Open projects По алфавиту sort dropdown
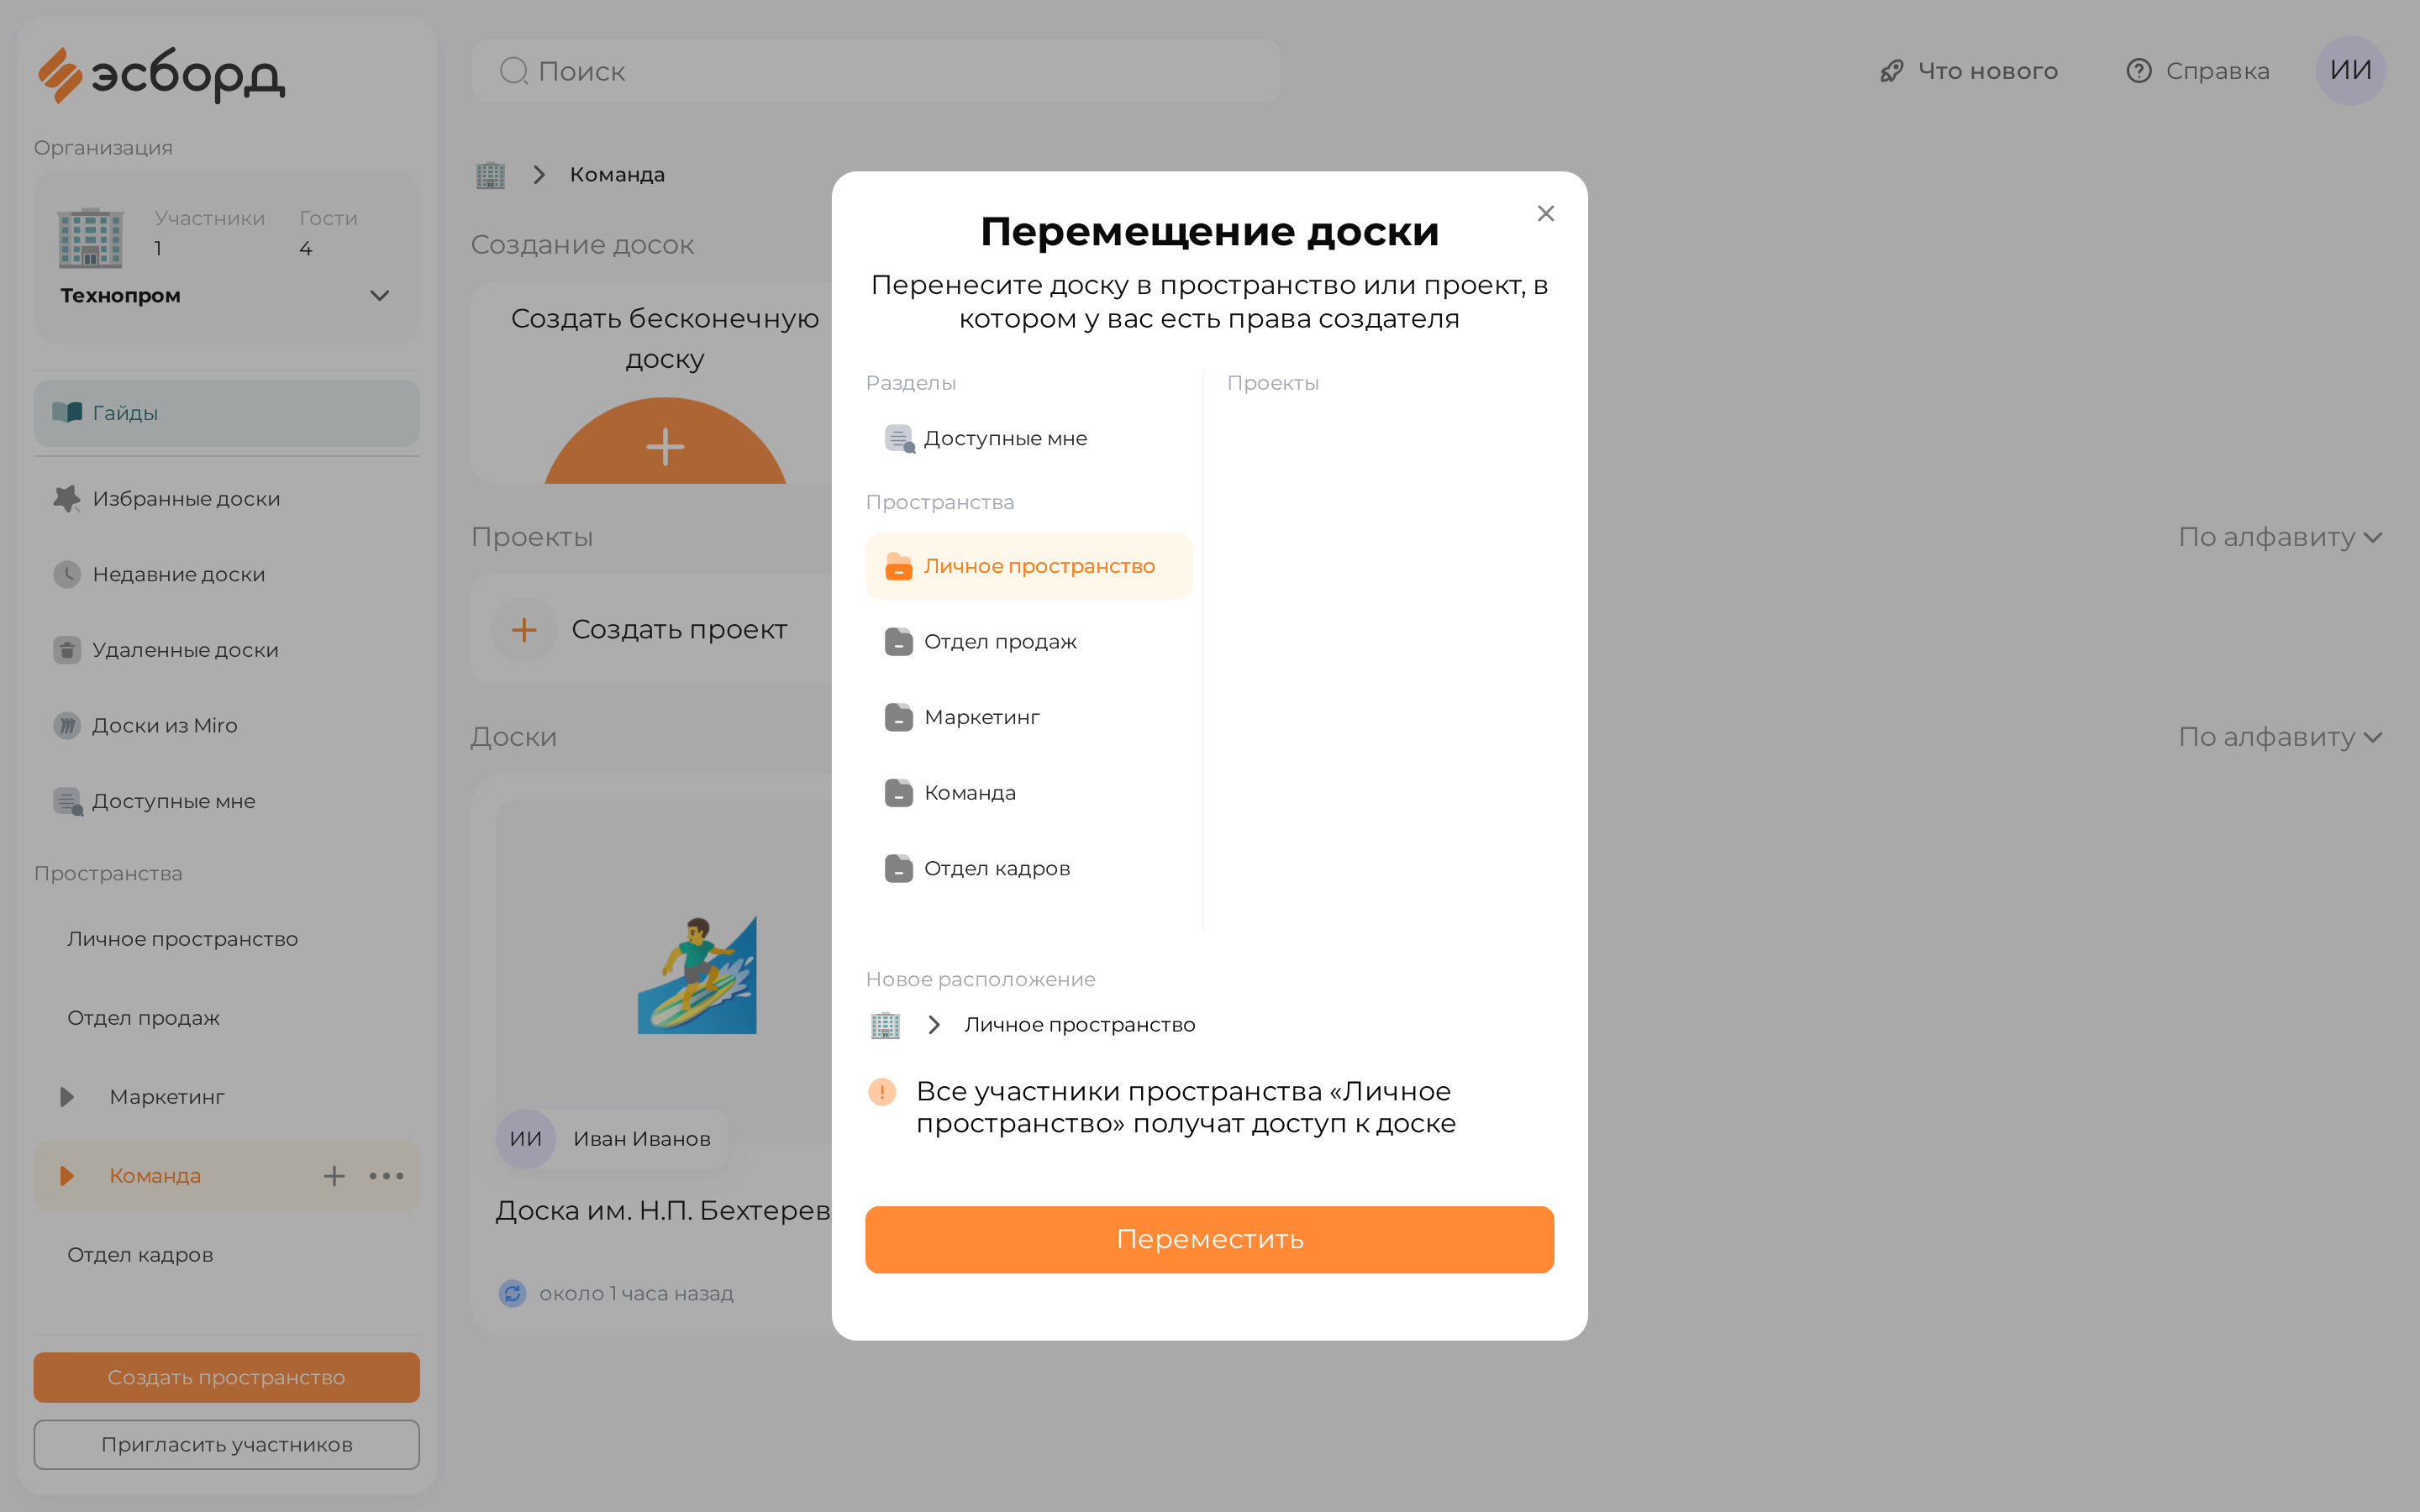Image resolution: width=2420 pixels, height=1512 pixels. 2280,537
